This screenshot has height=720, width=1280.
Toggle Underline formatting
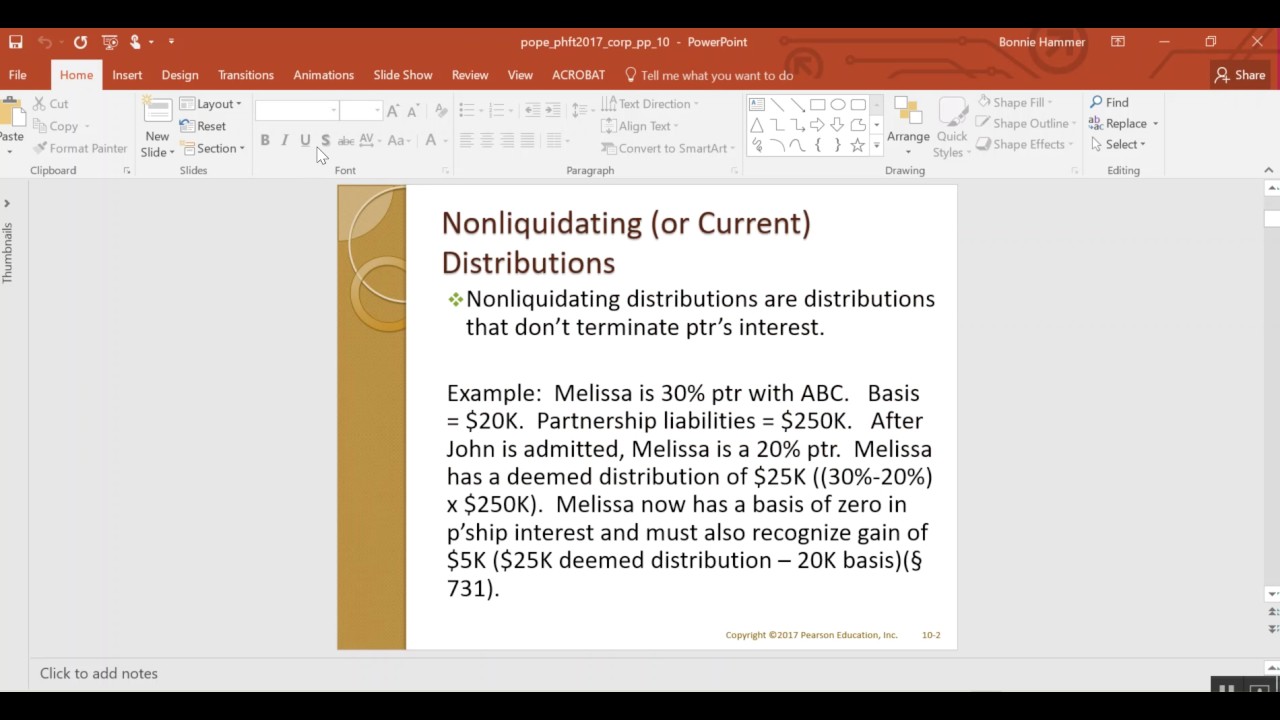(305, 141)
